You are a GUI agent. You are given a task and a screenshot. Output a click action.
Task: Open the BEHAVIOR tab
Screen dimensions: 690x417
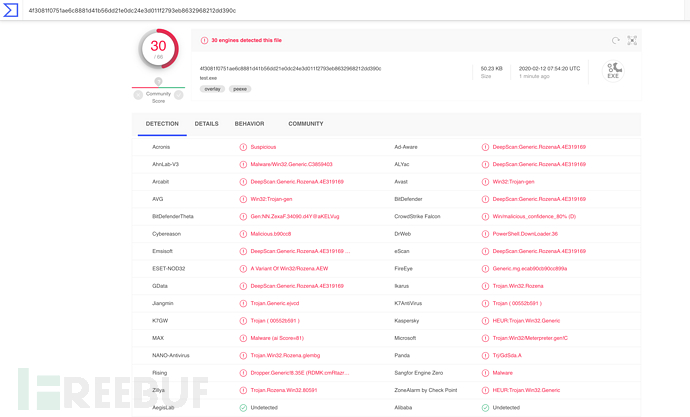point(250,124)
